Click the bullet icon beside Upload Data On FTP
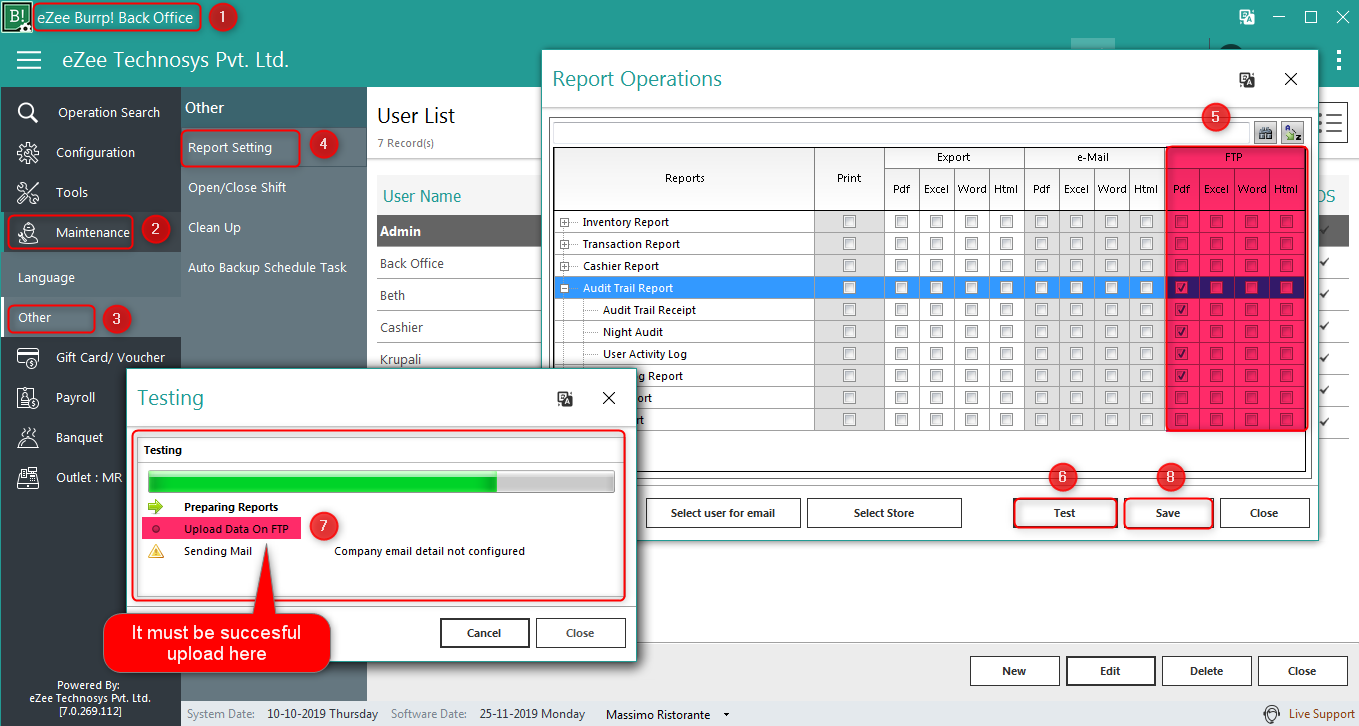 click(x=156, y=529)
